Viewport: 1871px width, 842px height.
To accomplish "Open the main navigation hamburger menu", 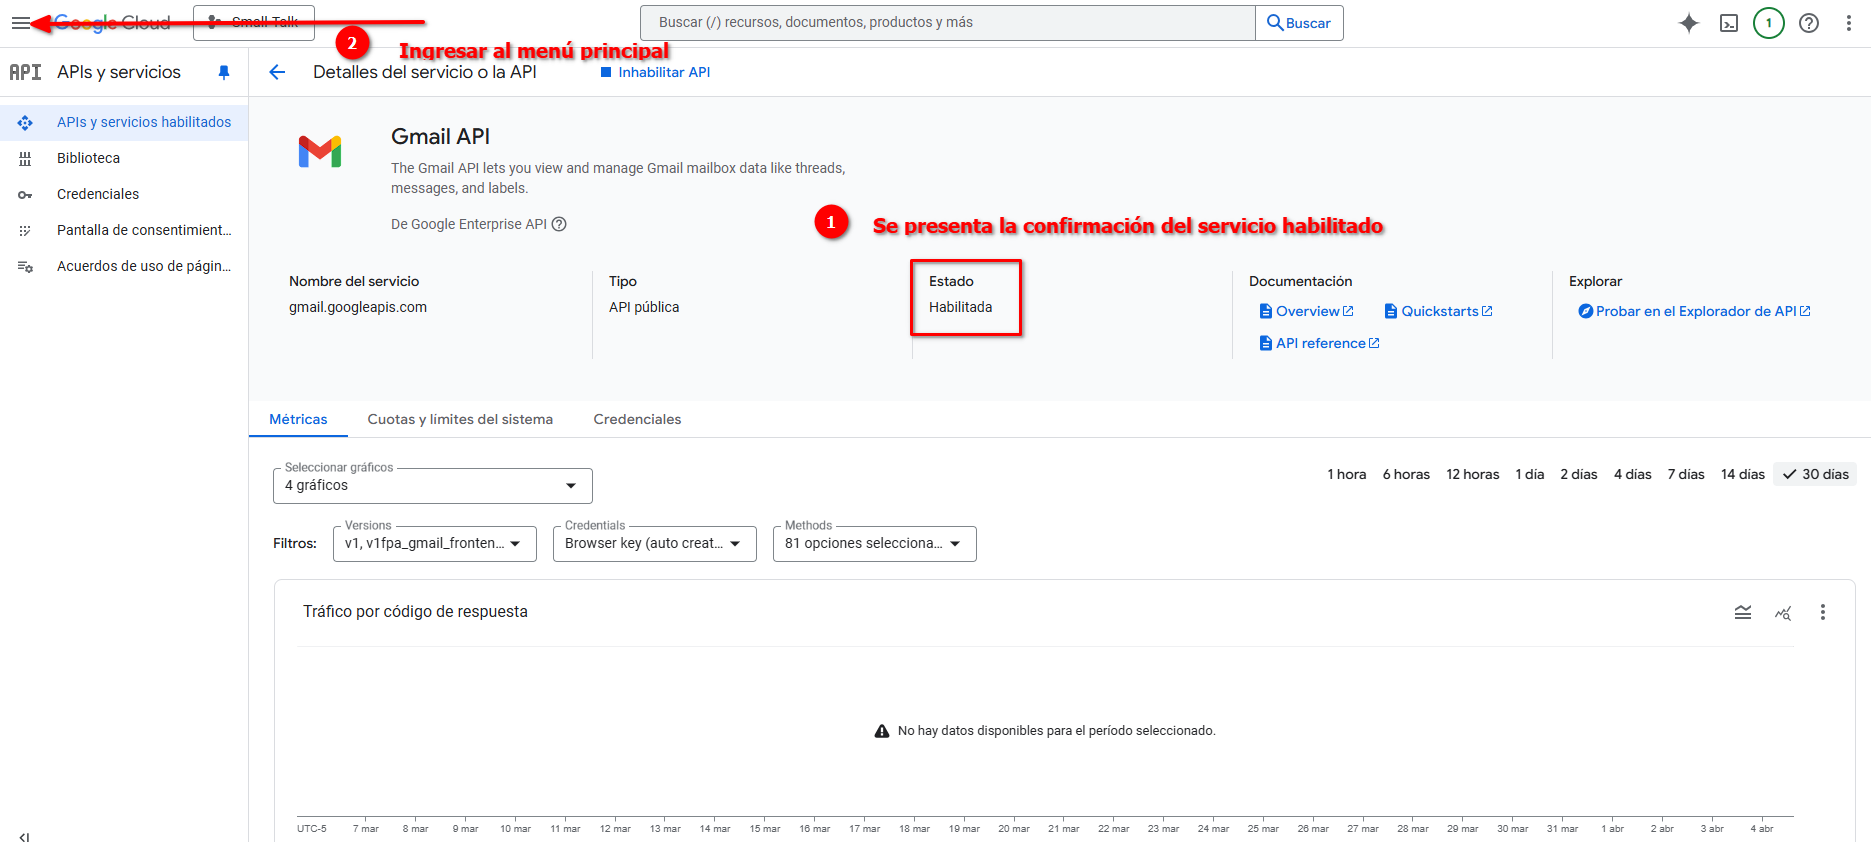I will point(20,23).
